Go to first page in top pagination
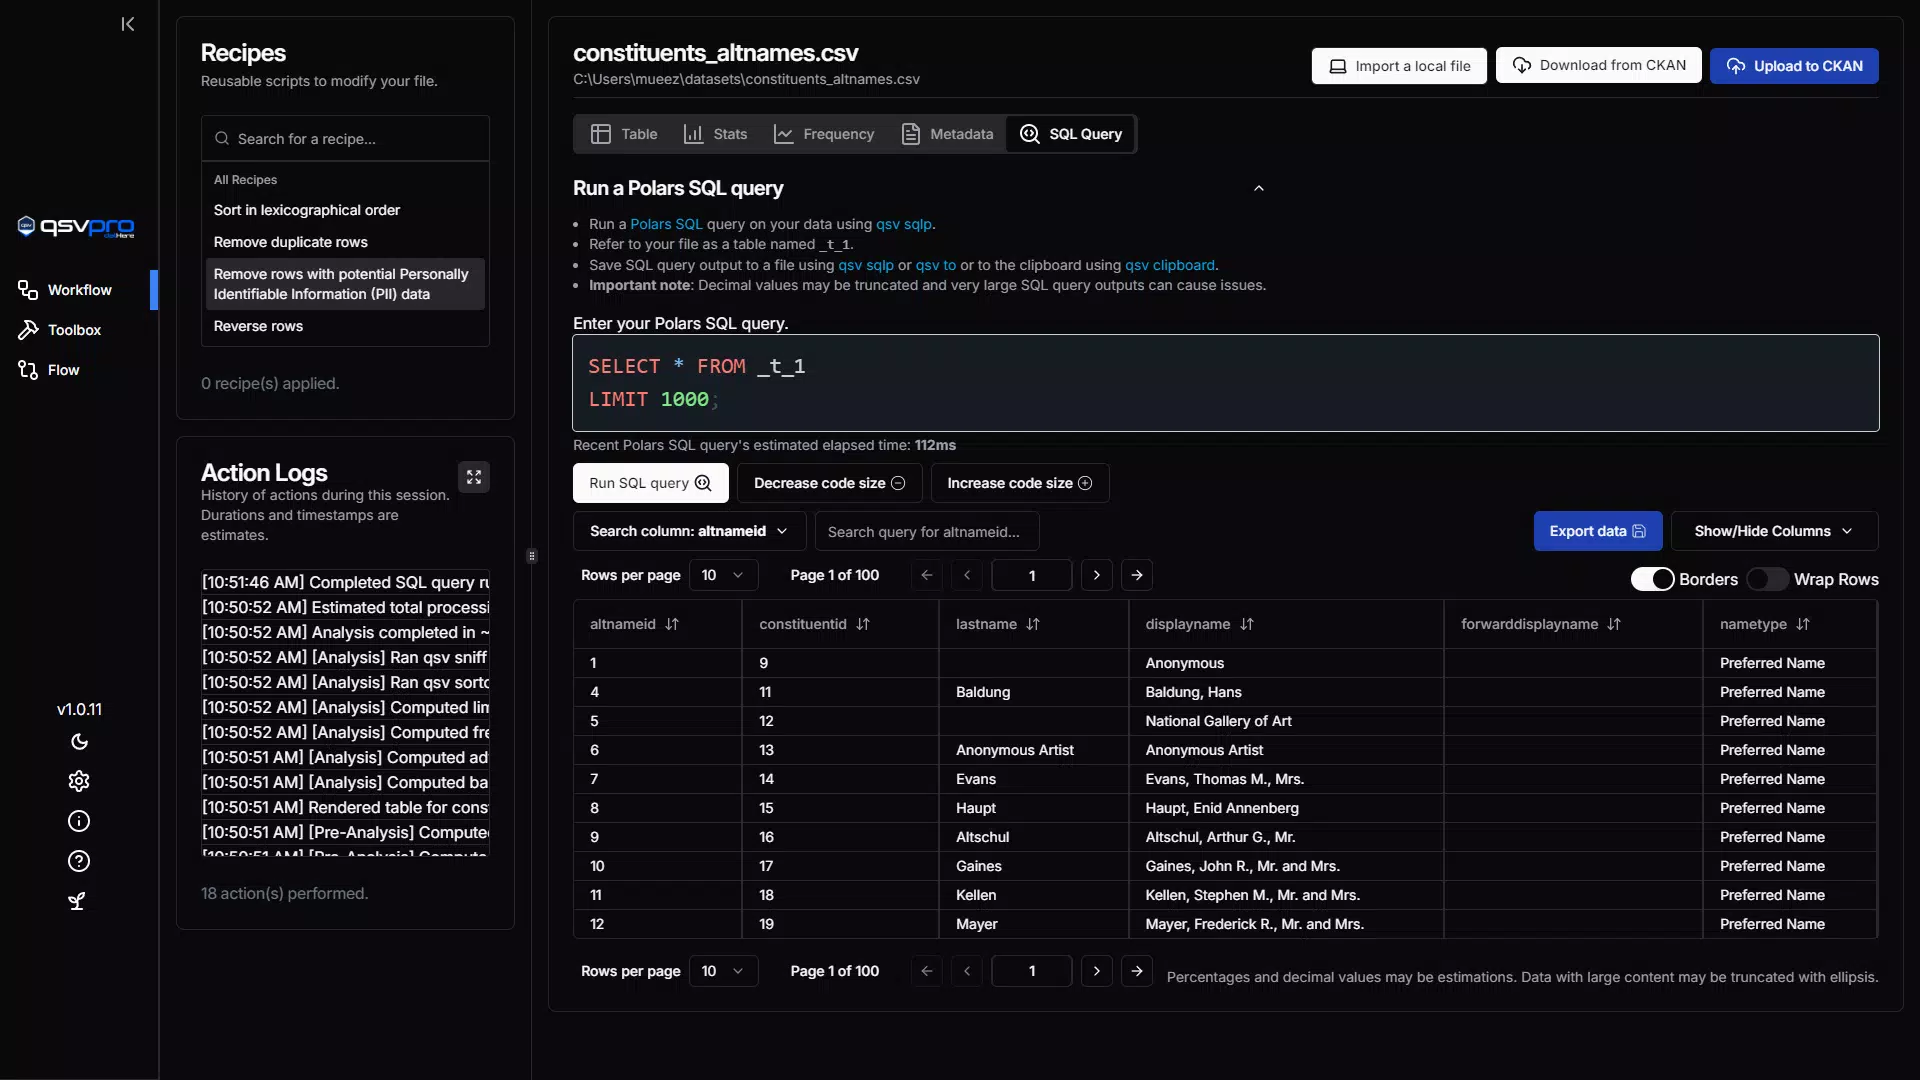This screenshot has height=1080, width=1920. point(927,575)
